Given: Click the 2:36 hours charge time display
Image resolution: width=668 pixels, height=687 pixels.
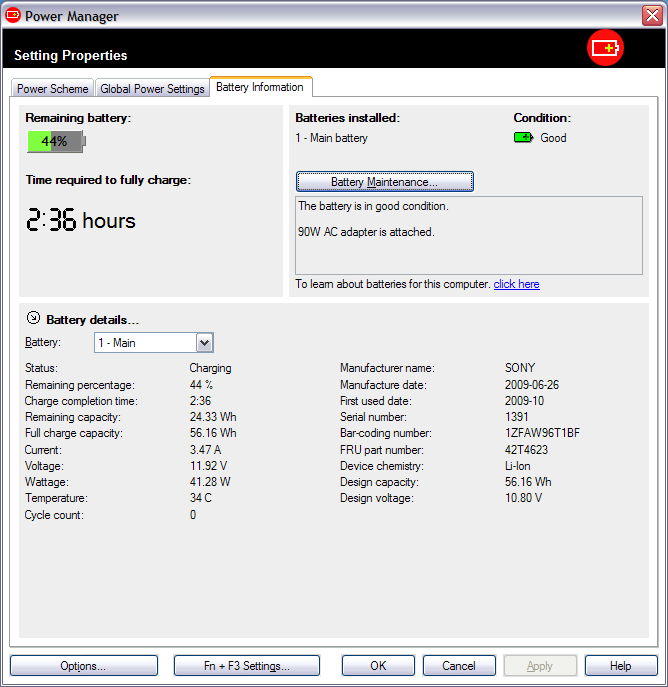Looking at the screenshot, I should (80, 221).
